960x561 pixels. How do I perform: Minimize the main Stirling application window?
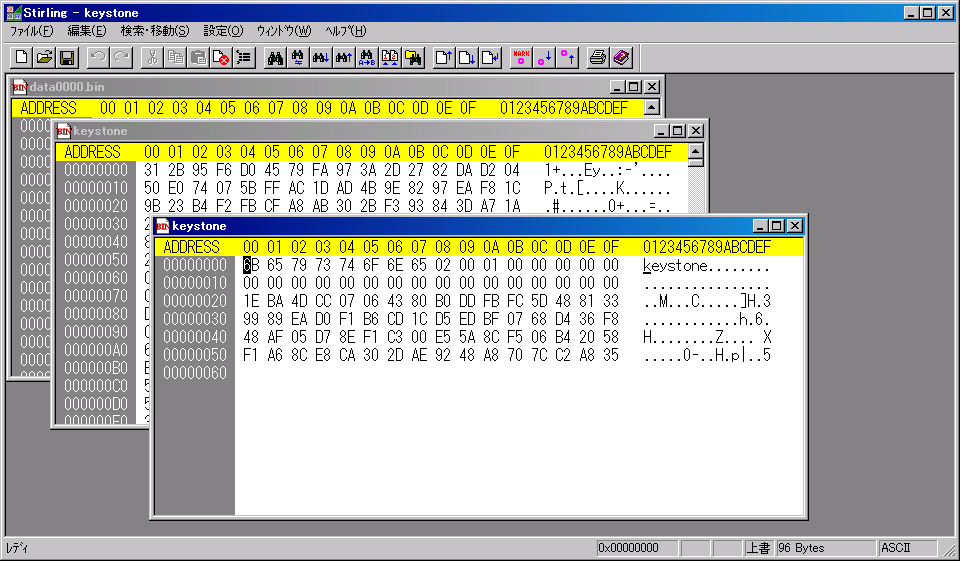pyautogui.click(x=911, y=12)
